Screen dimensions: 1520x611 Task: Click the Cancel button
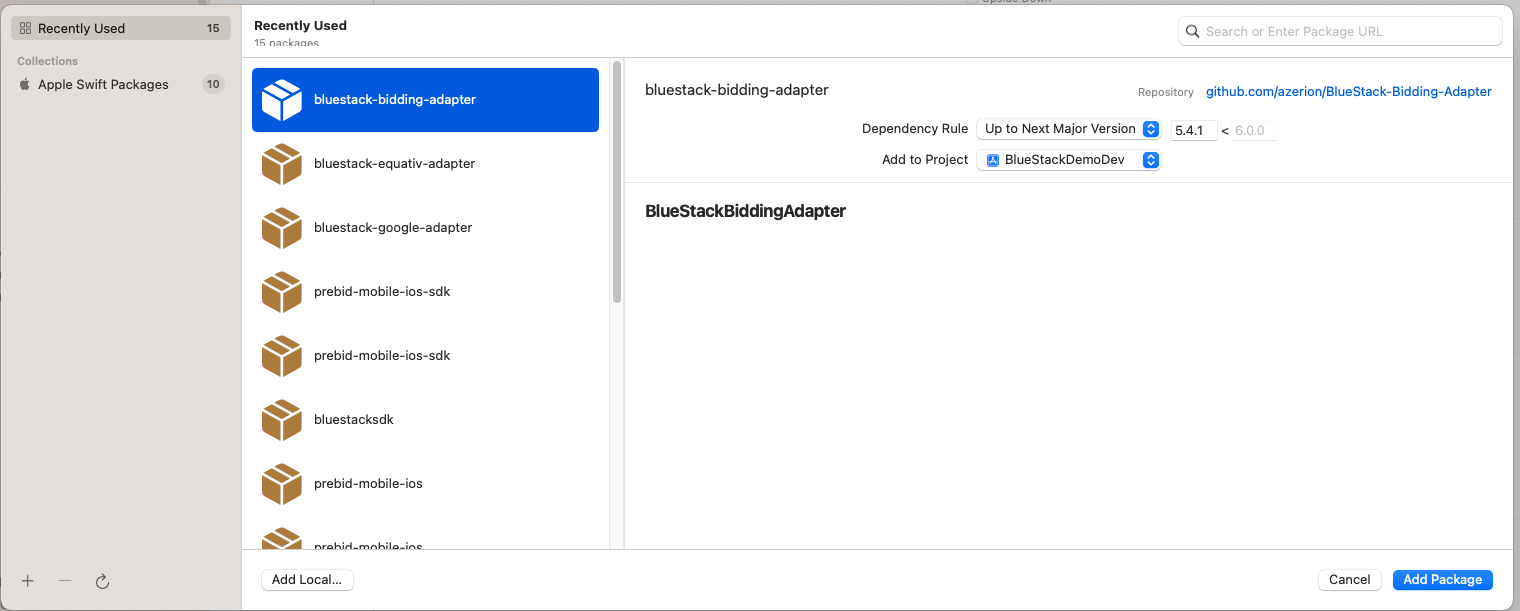pyautogui.click(x=1349, y=579)
